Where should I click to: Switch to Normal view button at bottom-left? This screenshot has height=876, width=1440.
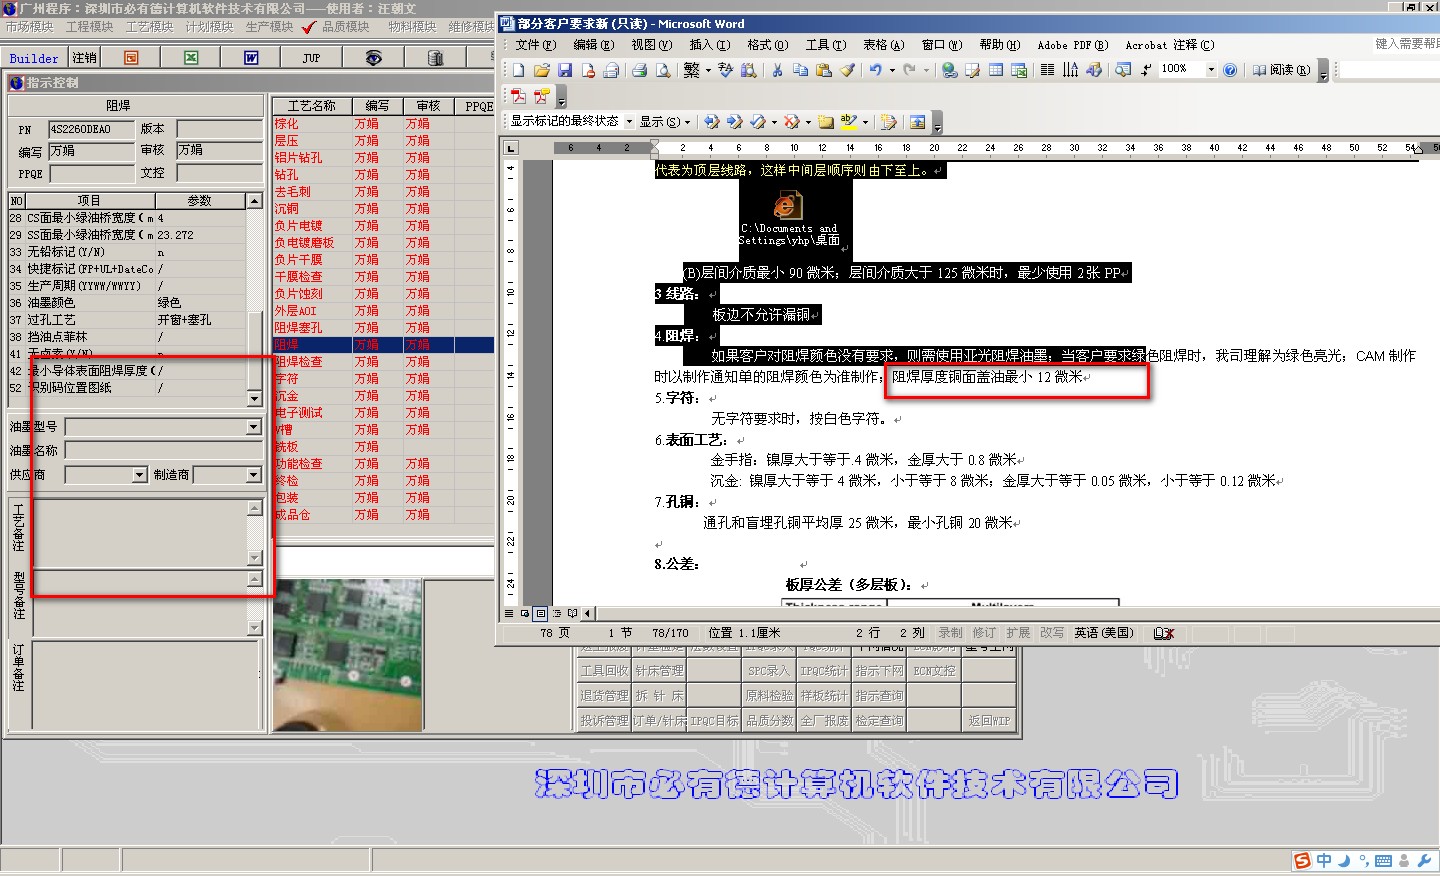coord(509,613)
